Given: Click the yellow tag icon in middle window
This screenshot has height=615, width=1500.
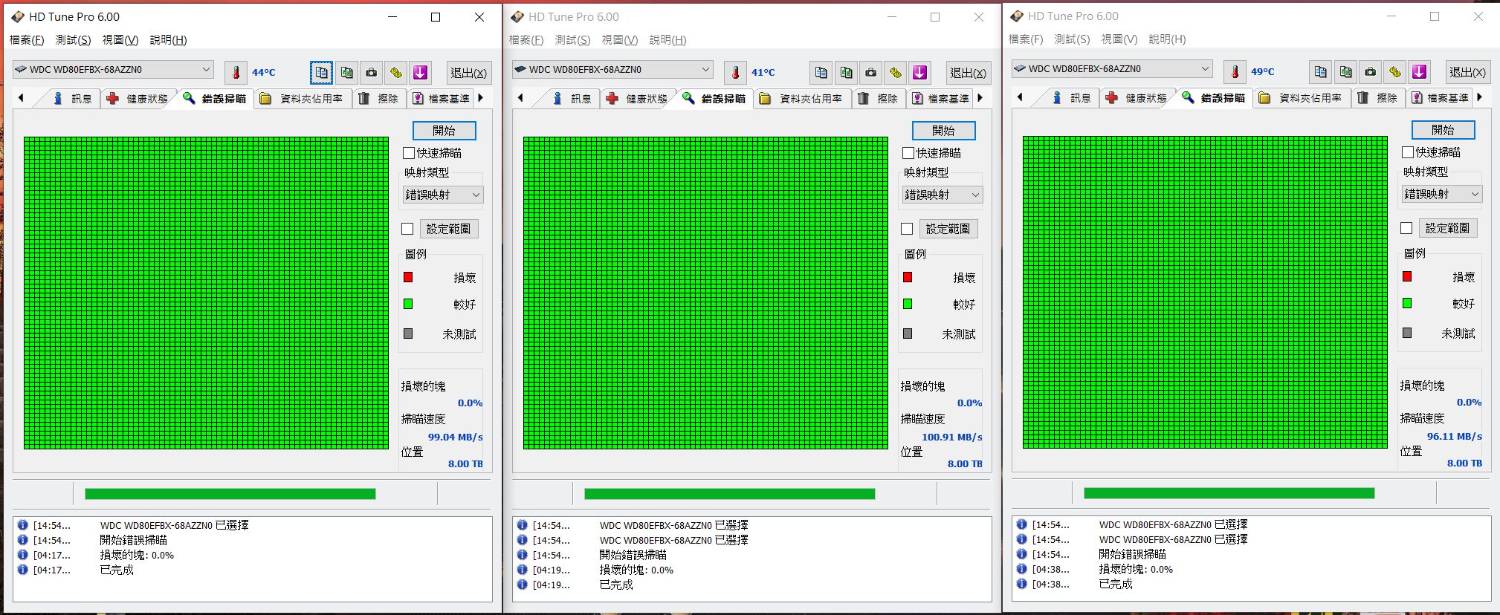Looking at the screenshot, I should (x=896, y=72).
